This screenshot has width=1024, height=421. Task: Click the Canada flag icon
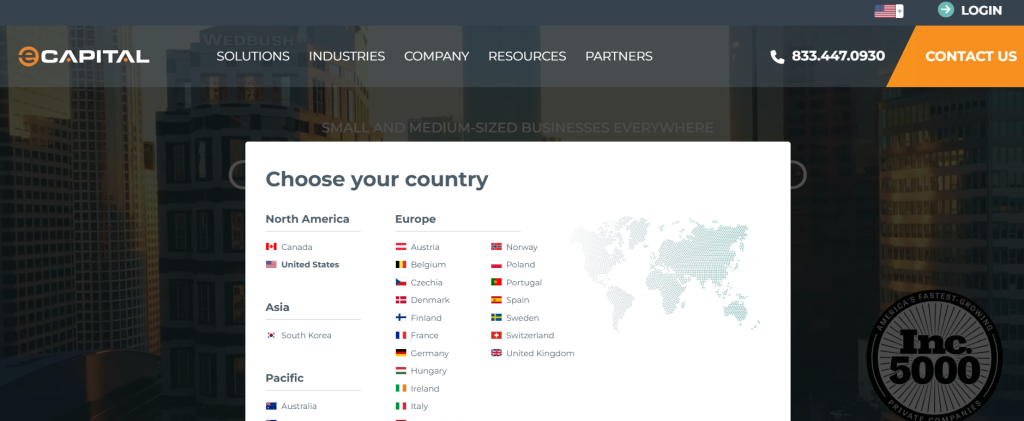click(x=271, y=247)
